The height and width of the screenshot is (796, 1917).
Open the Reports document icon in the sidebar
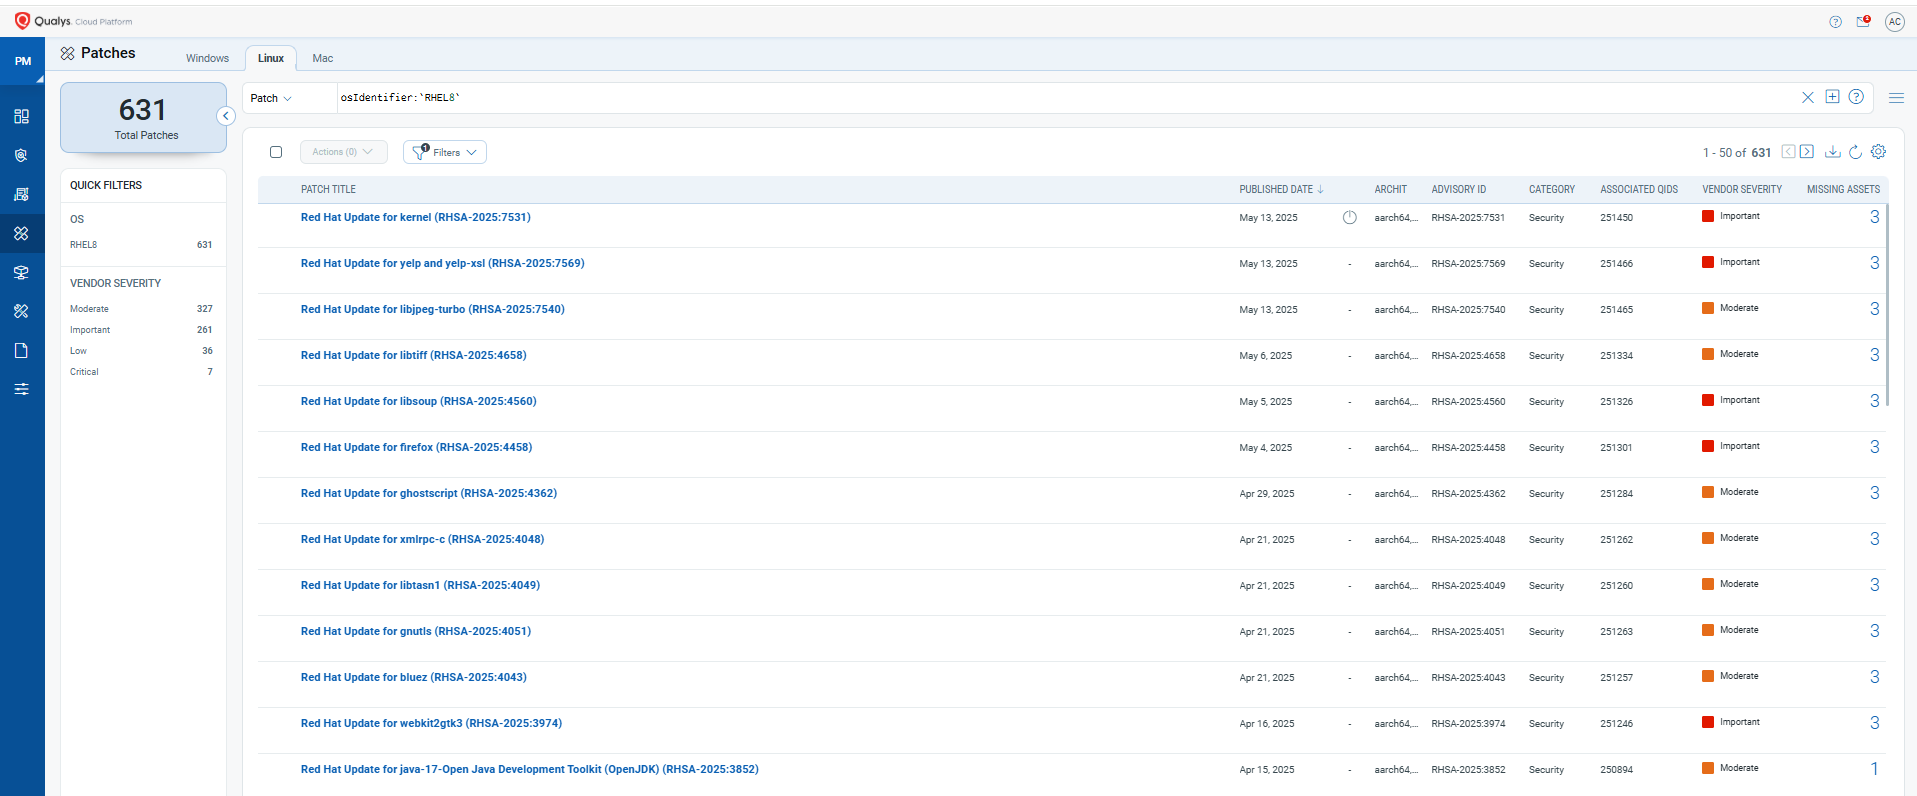21,350
